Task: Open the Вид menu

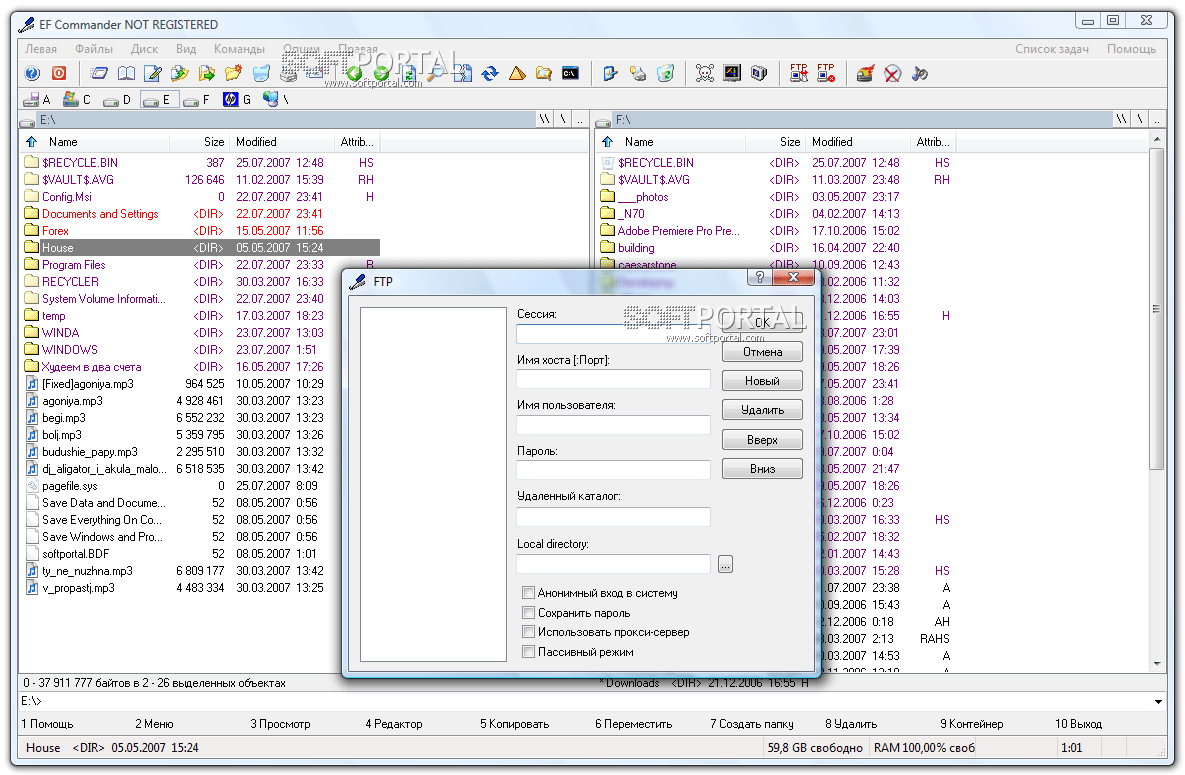Action: pyautogui.click(x=186, y=48)
